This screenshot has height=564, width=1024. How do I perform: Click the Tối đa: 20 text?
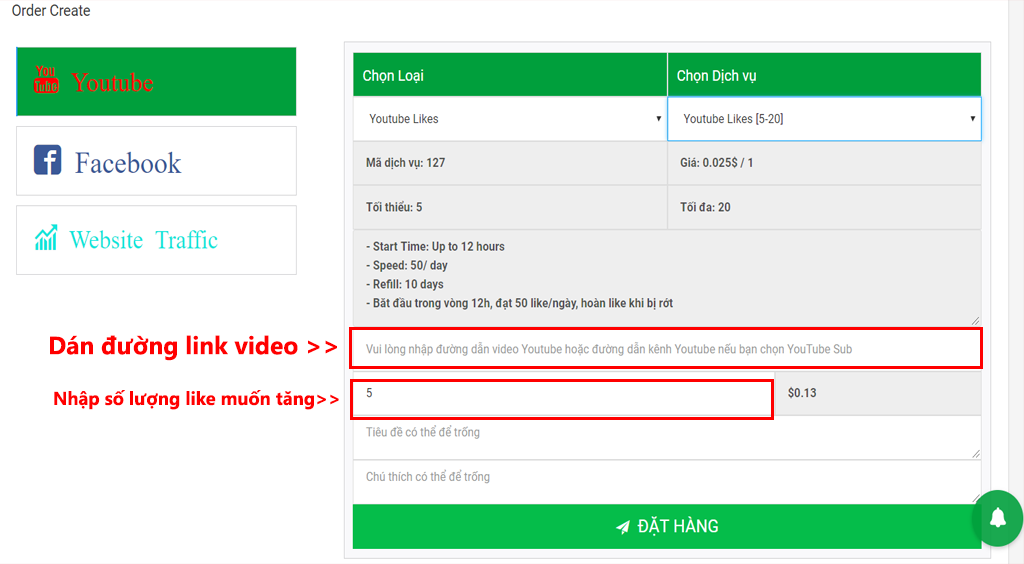click(705, 207)
